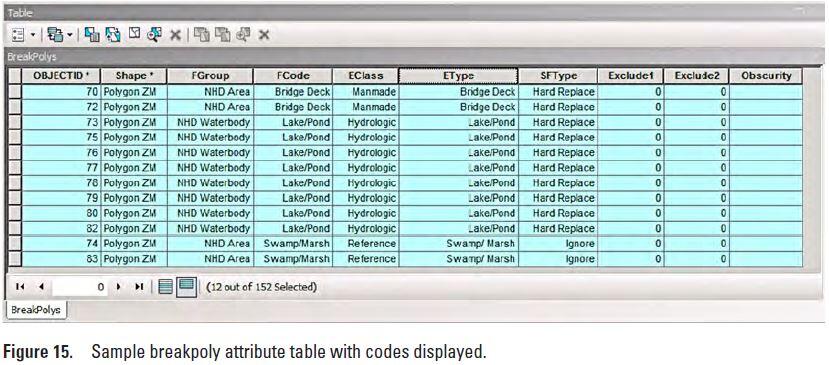
Task: Click Exclude1 value 0 in row 75
Action: point(631,138)
